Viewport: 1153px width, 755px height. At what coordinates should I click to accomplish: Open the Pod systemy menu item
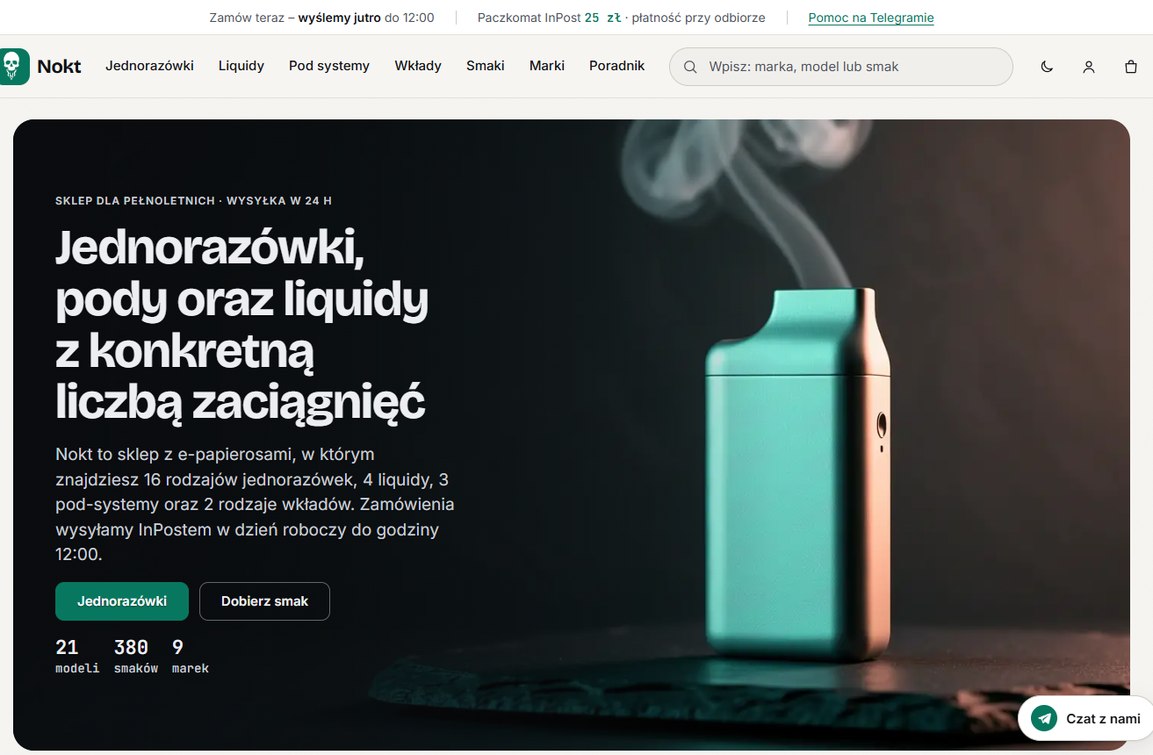[329, 66]
